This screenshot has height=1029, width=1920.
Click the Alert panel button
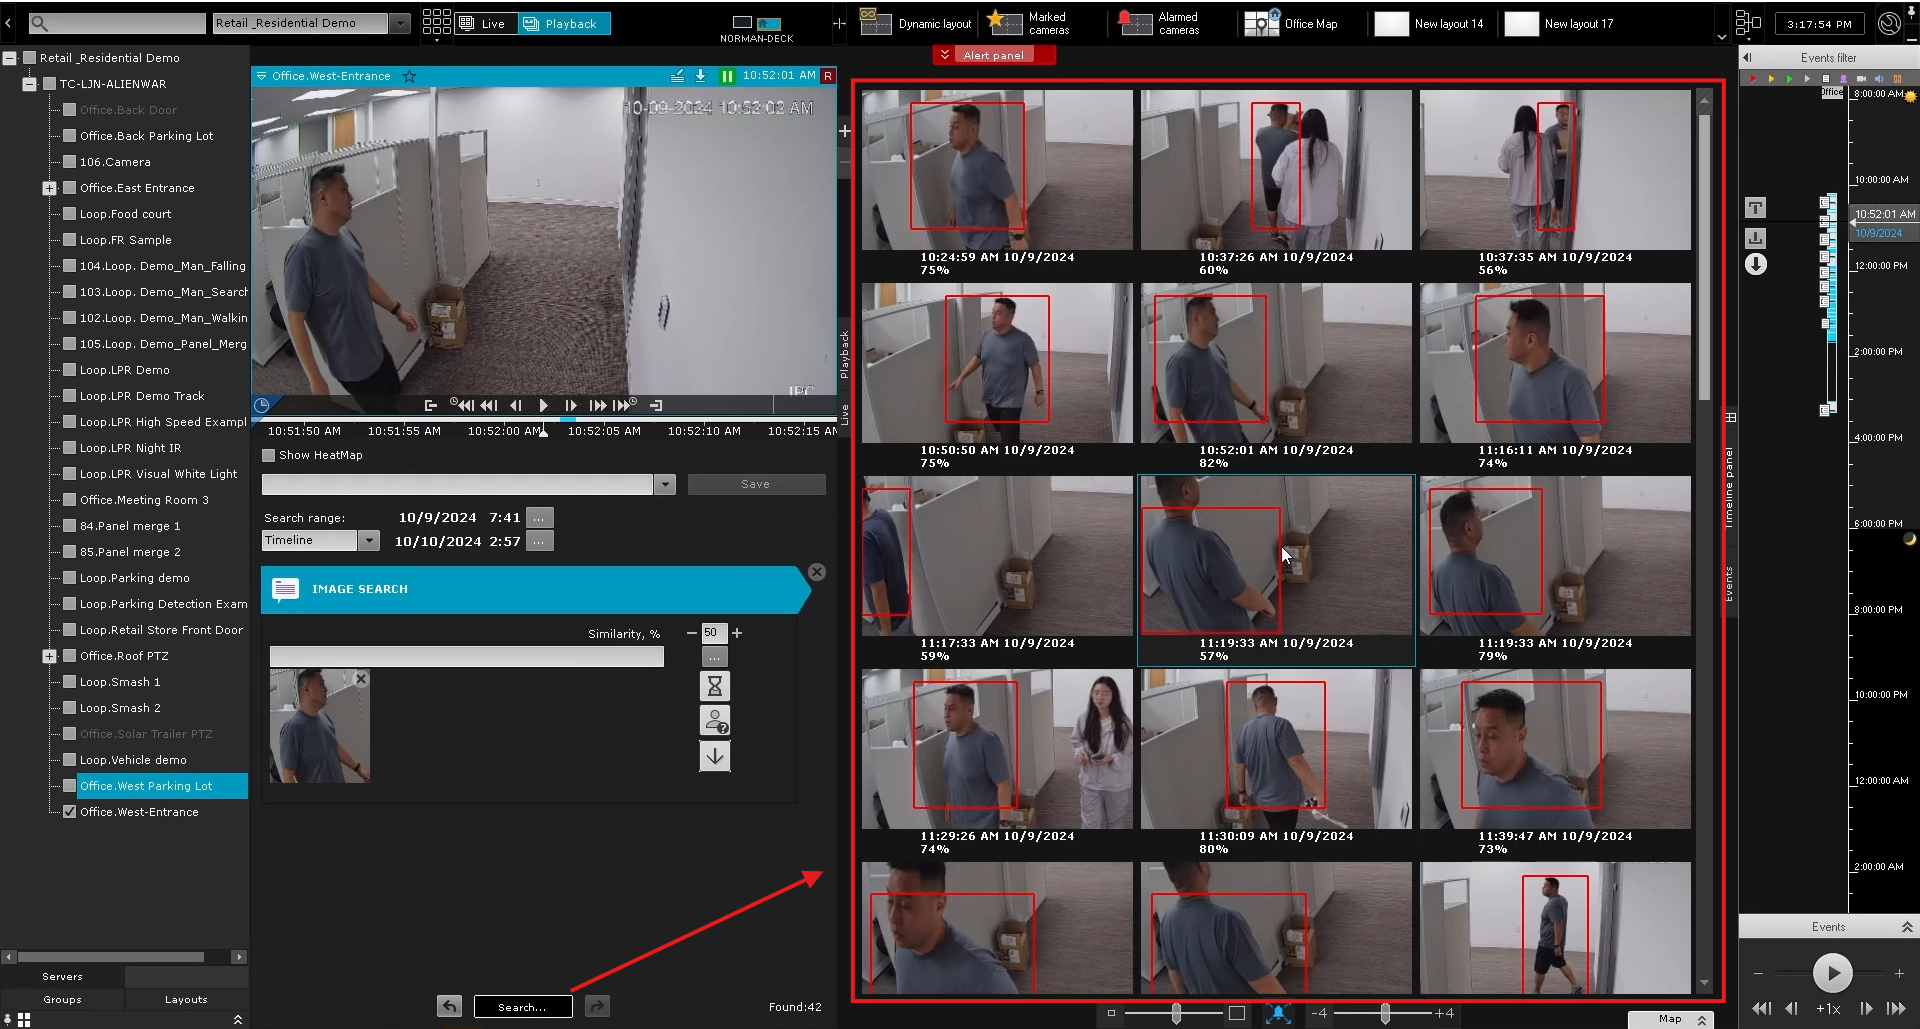click(x=993, y=55)
